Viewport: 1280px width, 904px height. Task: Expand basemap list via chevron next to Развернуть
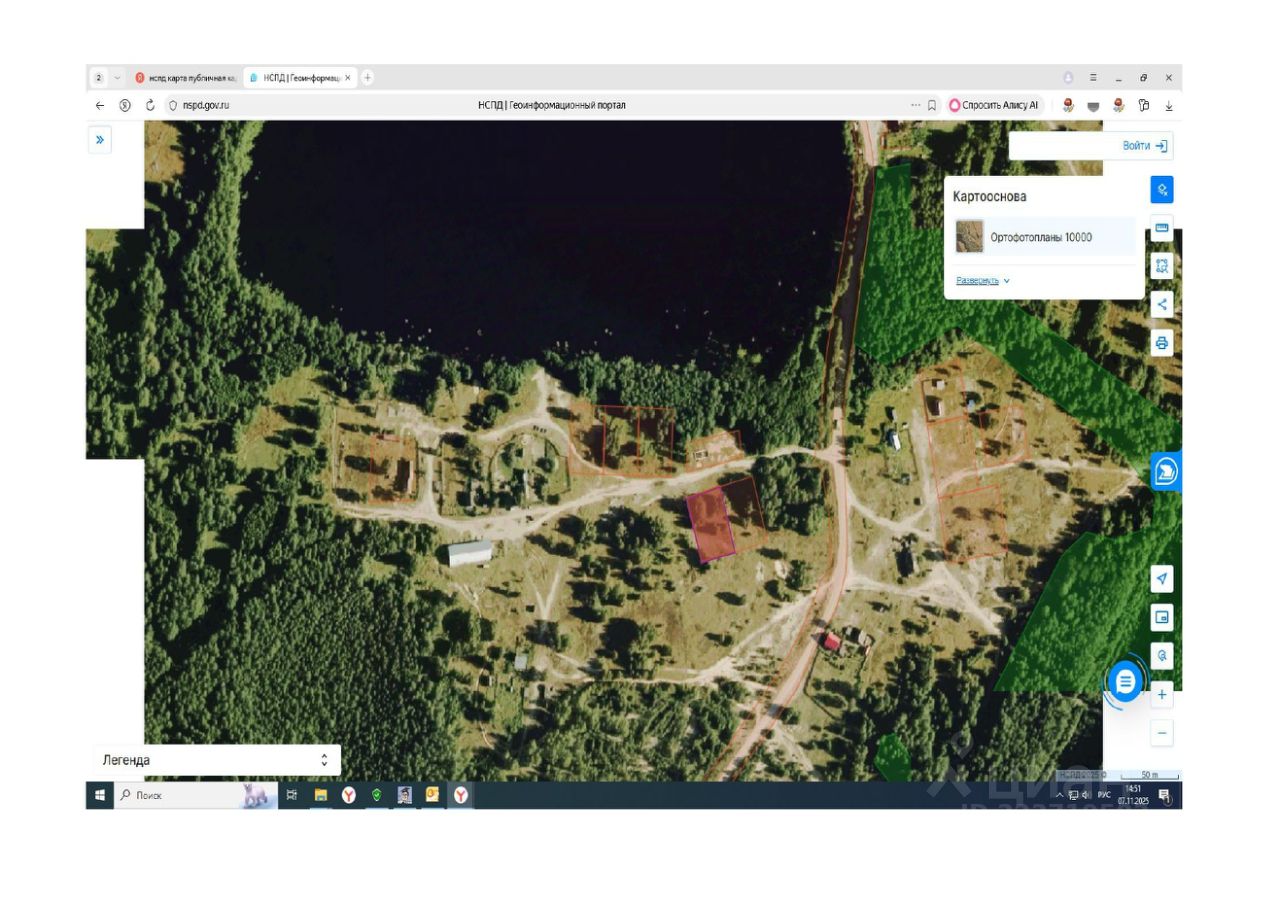pyautogui.click(x=1006, y=281)
